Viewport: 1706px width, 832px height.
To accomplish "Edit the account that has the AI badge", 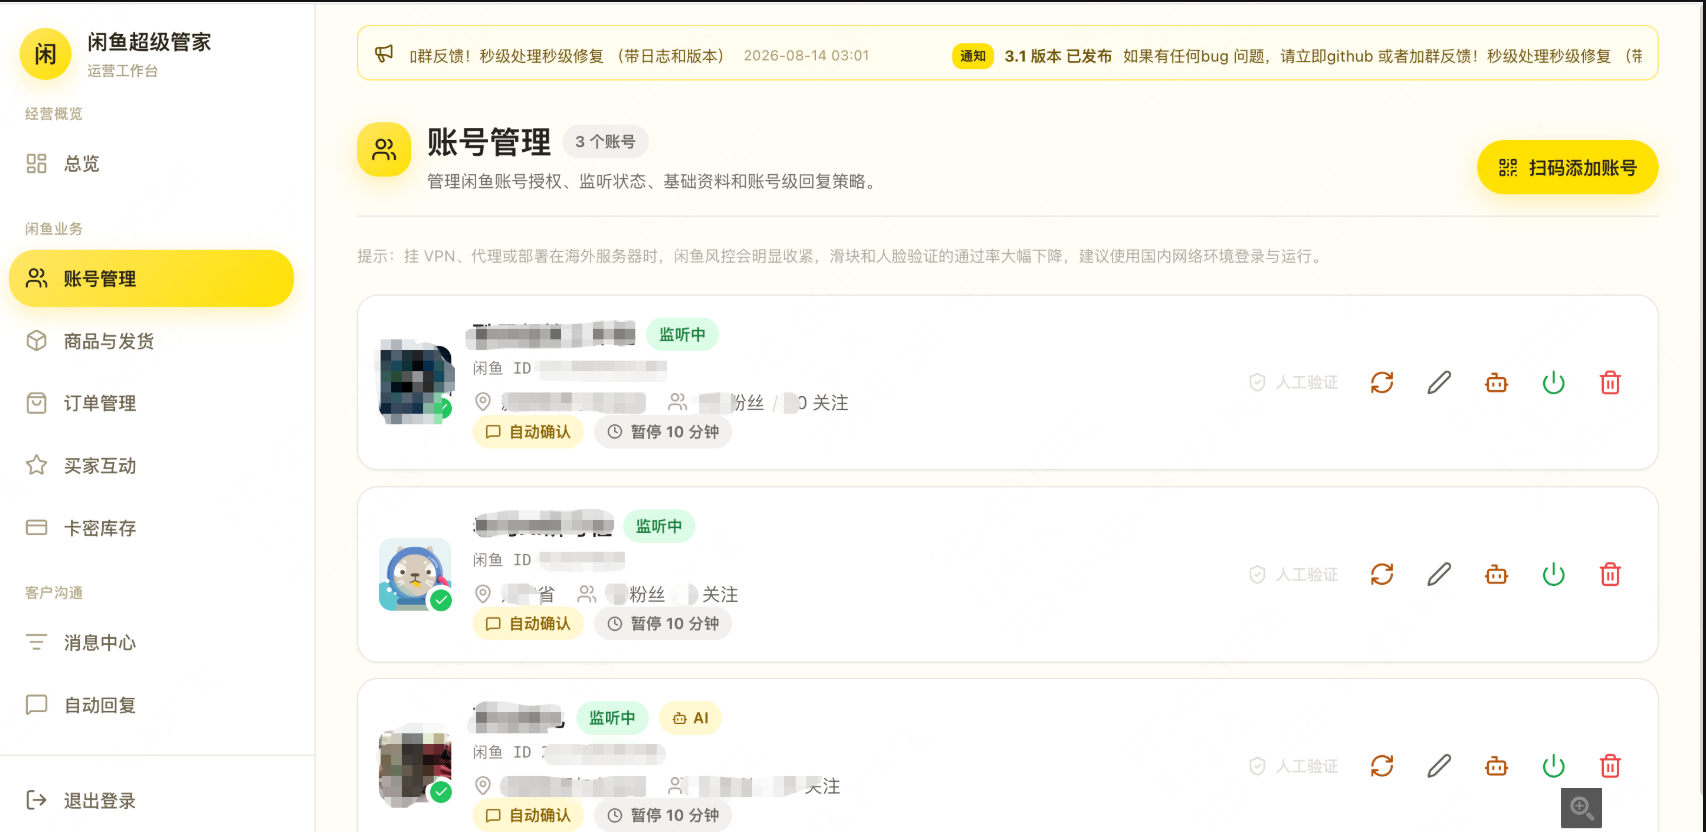I will (1439, 766).
